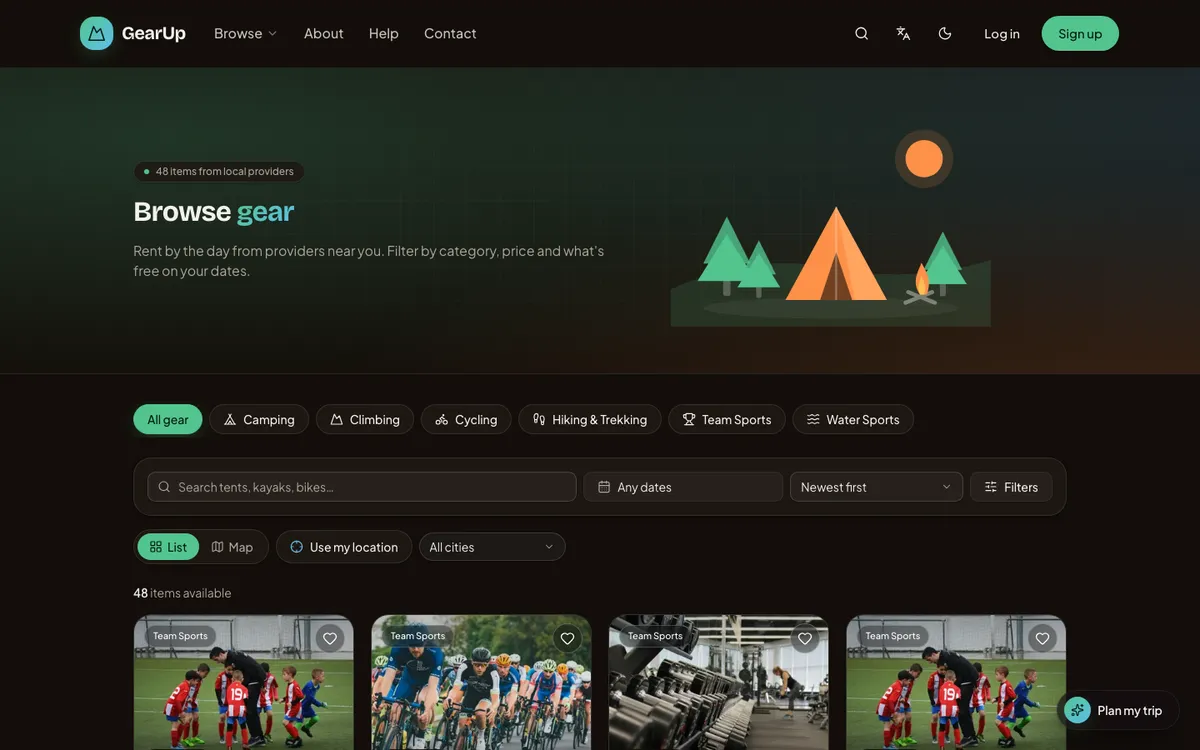Switch to List view

[168, 547]
